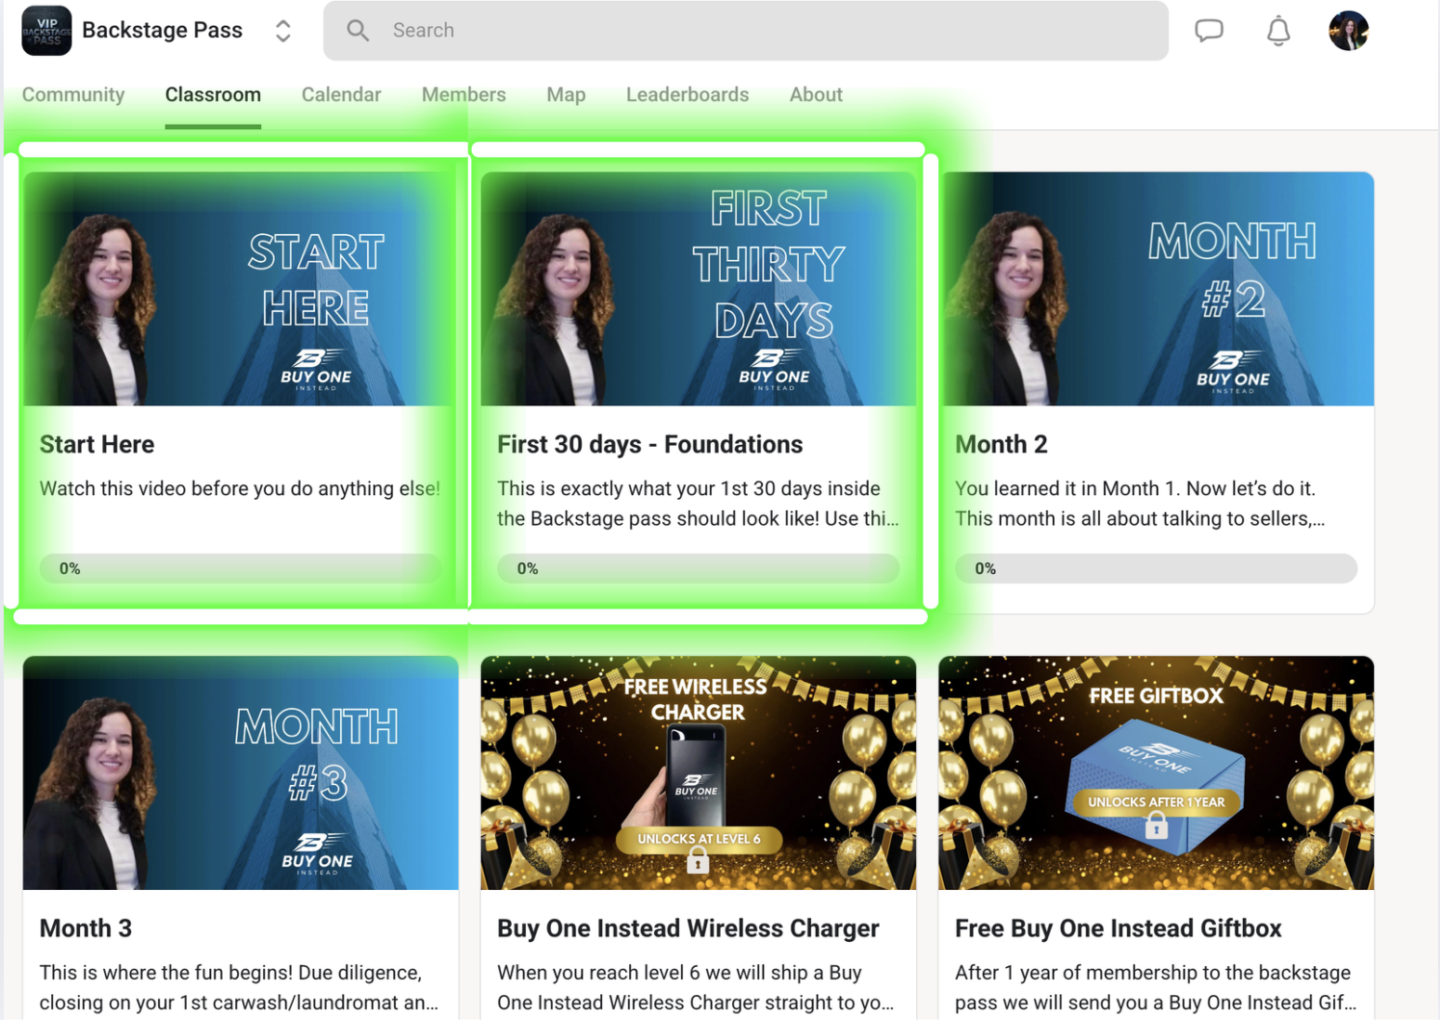Screen dimensions: 1440x1020
Task: Click "You learned it in Month 1" description
Action: tap(1140, 503)
